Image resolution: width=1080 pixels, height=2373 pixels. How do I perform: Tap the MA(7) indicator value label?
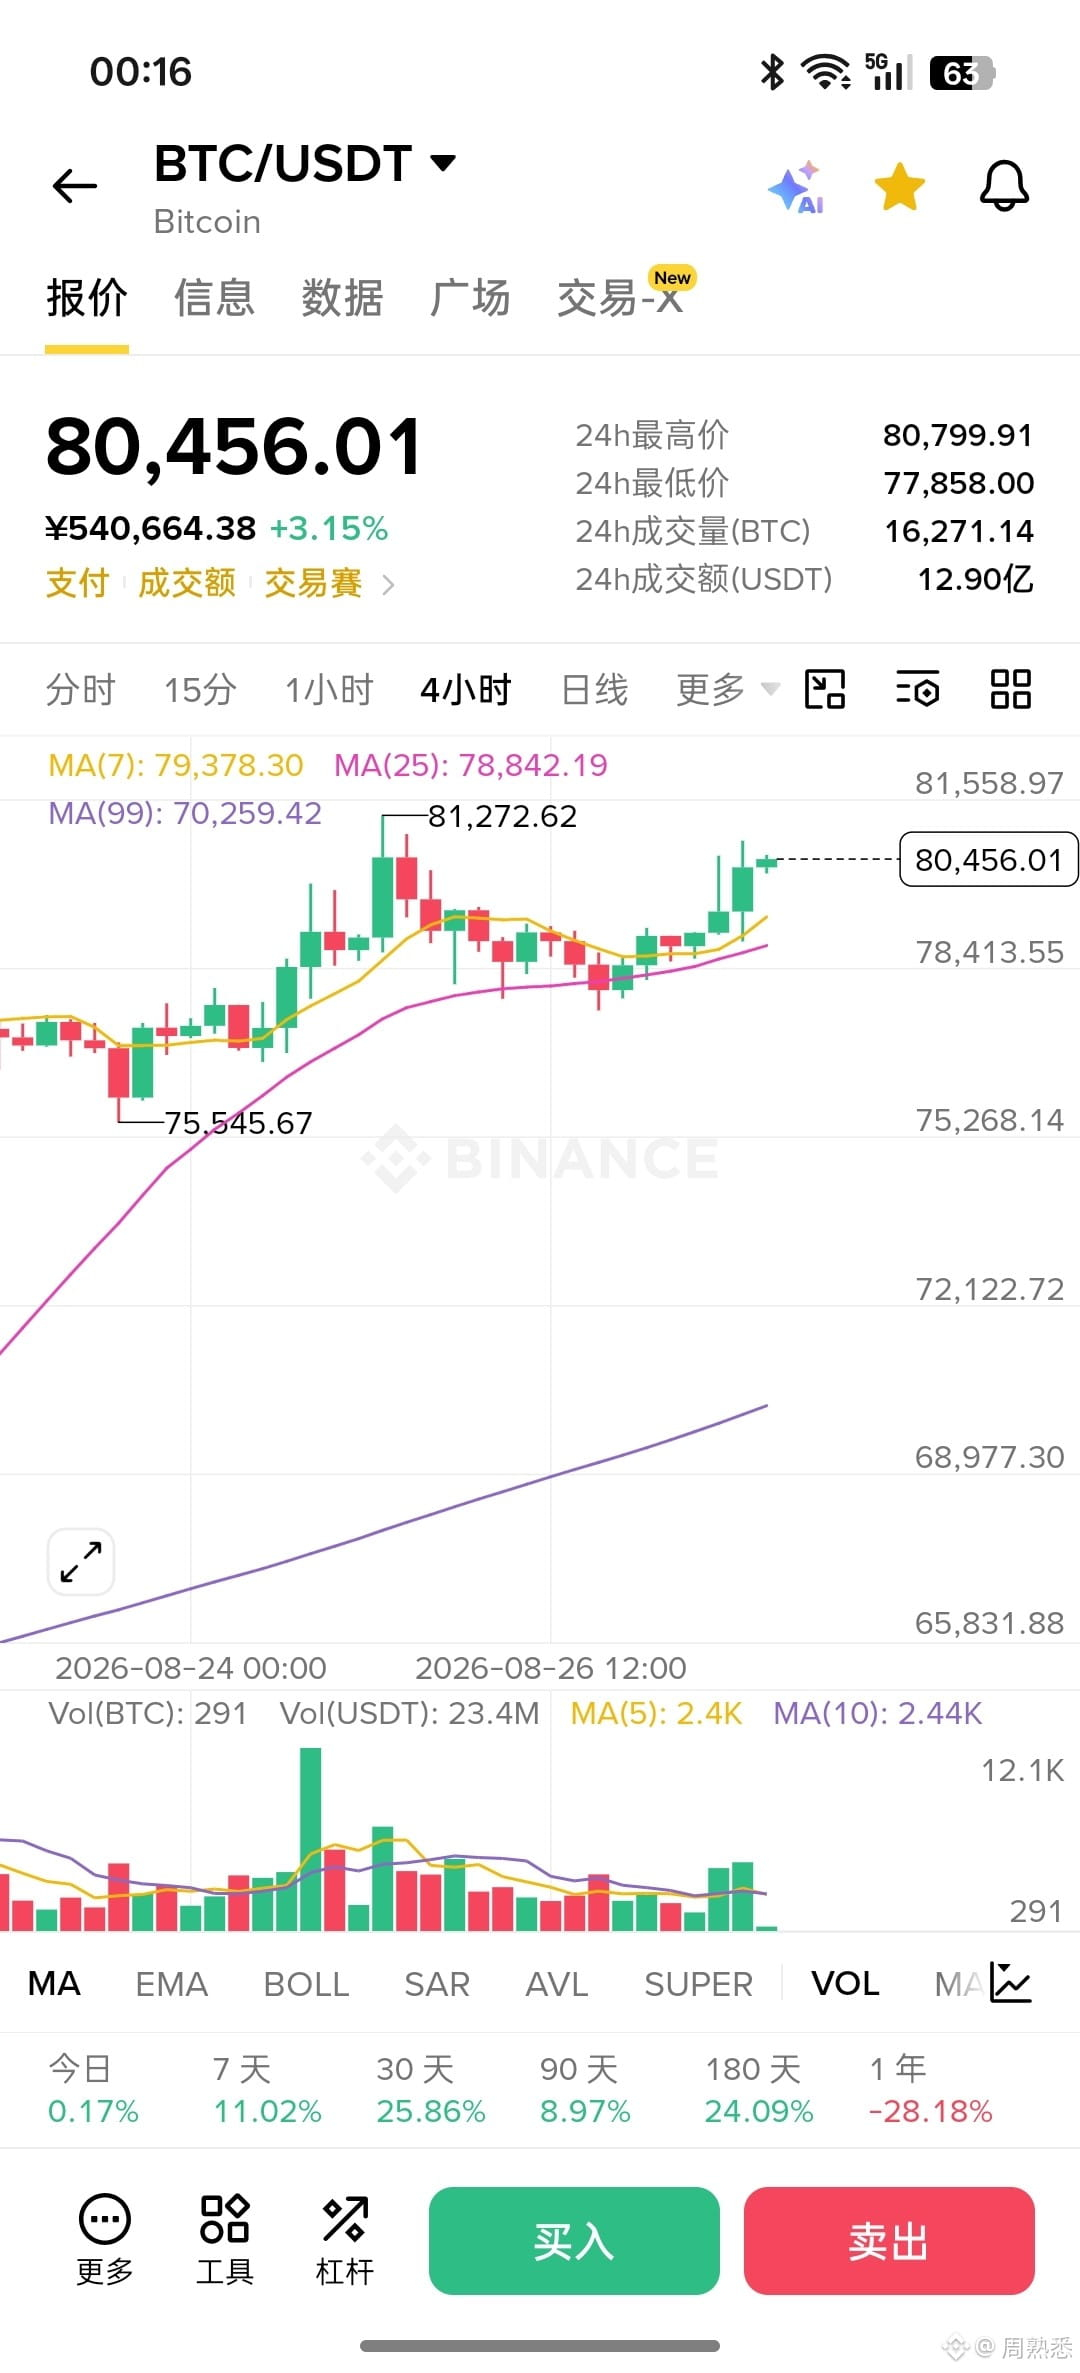click(176, 765)
